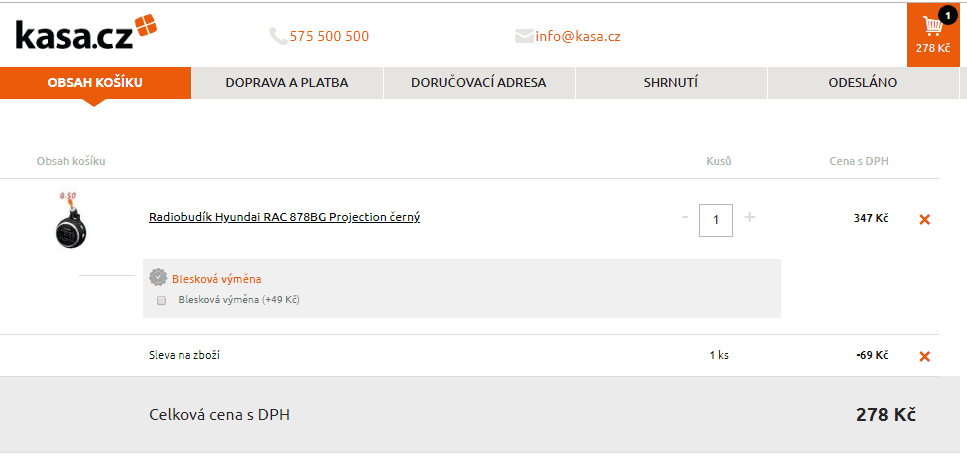
Task: Click the radio alarm clock product thumbnail
Action: click(x=70, y=220)
